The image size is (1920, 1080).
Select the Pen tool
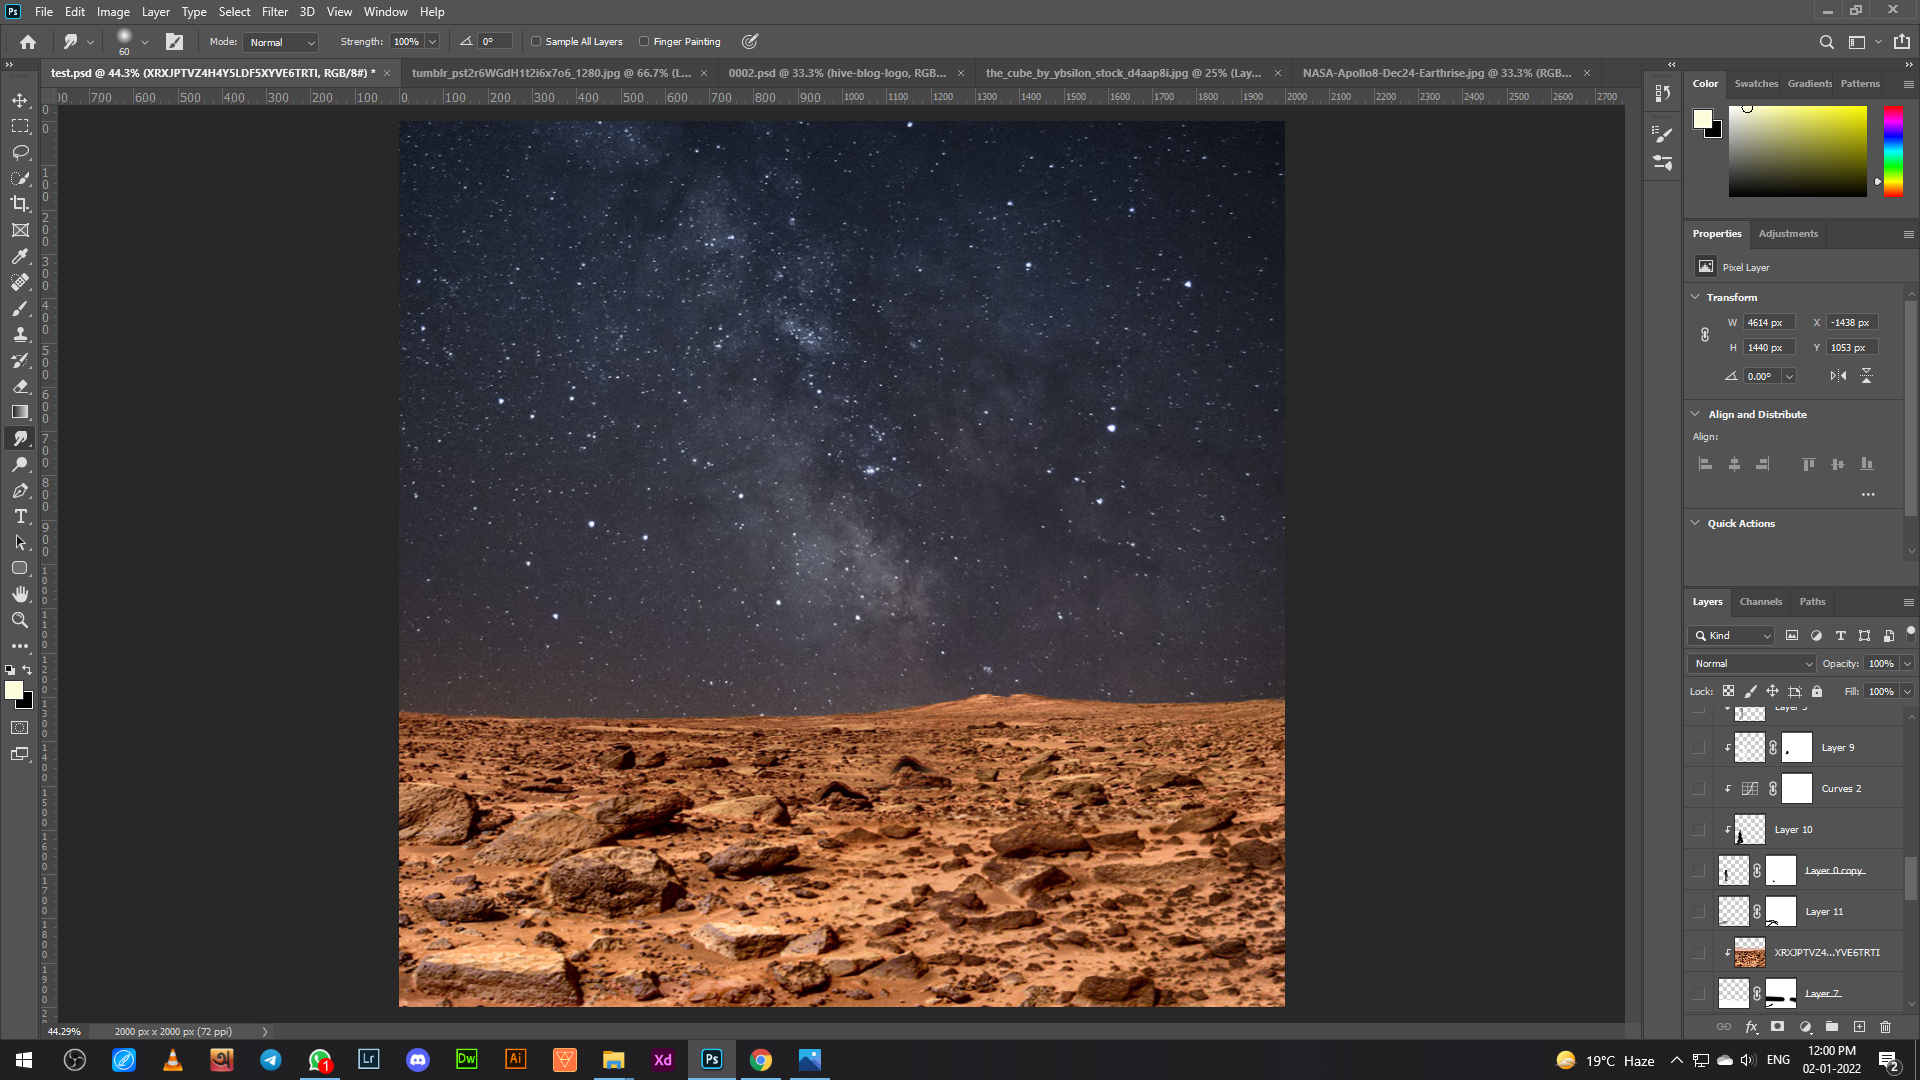(x=20, y=490)
